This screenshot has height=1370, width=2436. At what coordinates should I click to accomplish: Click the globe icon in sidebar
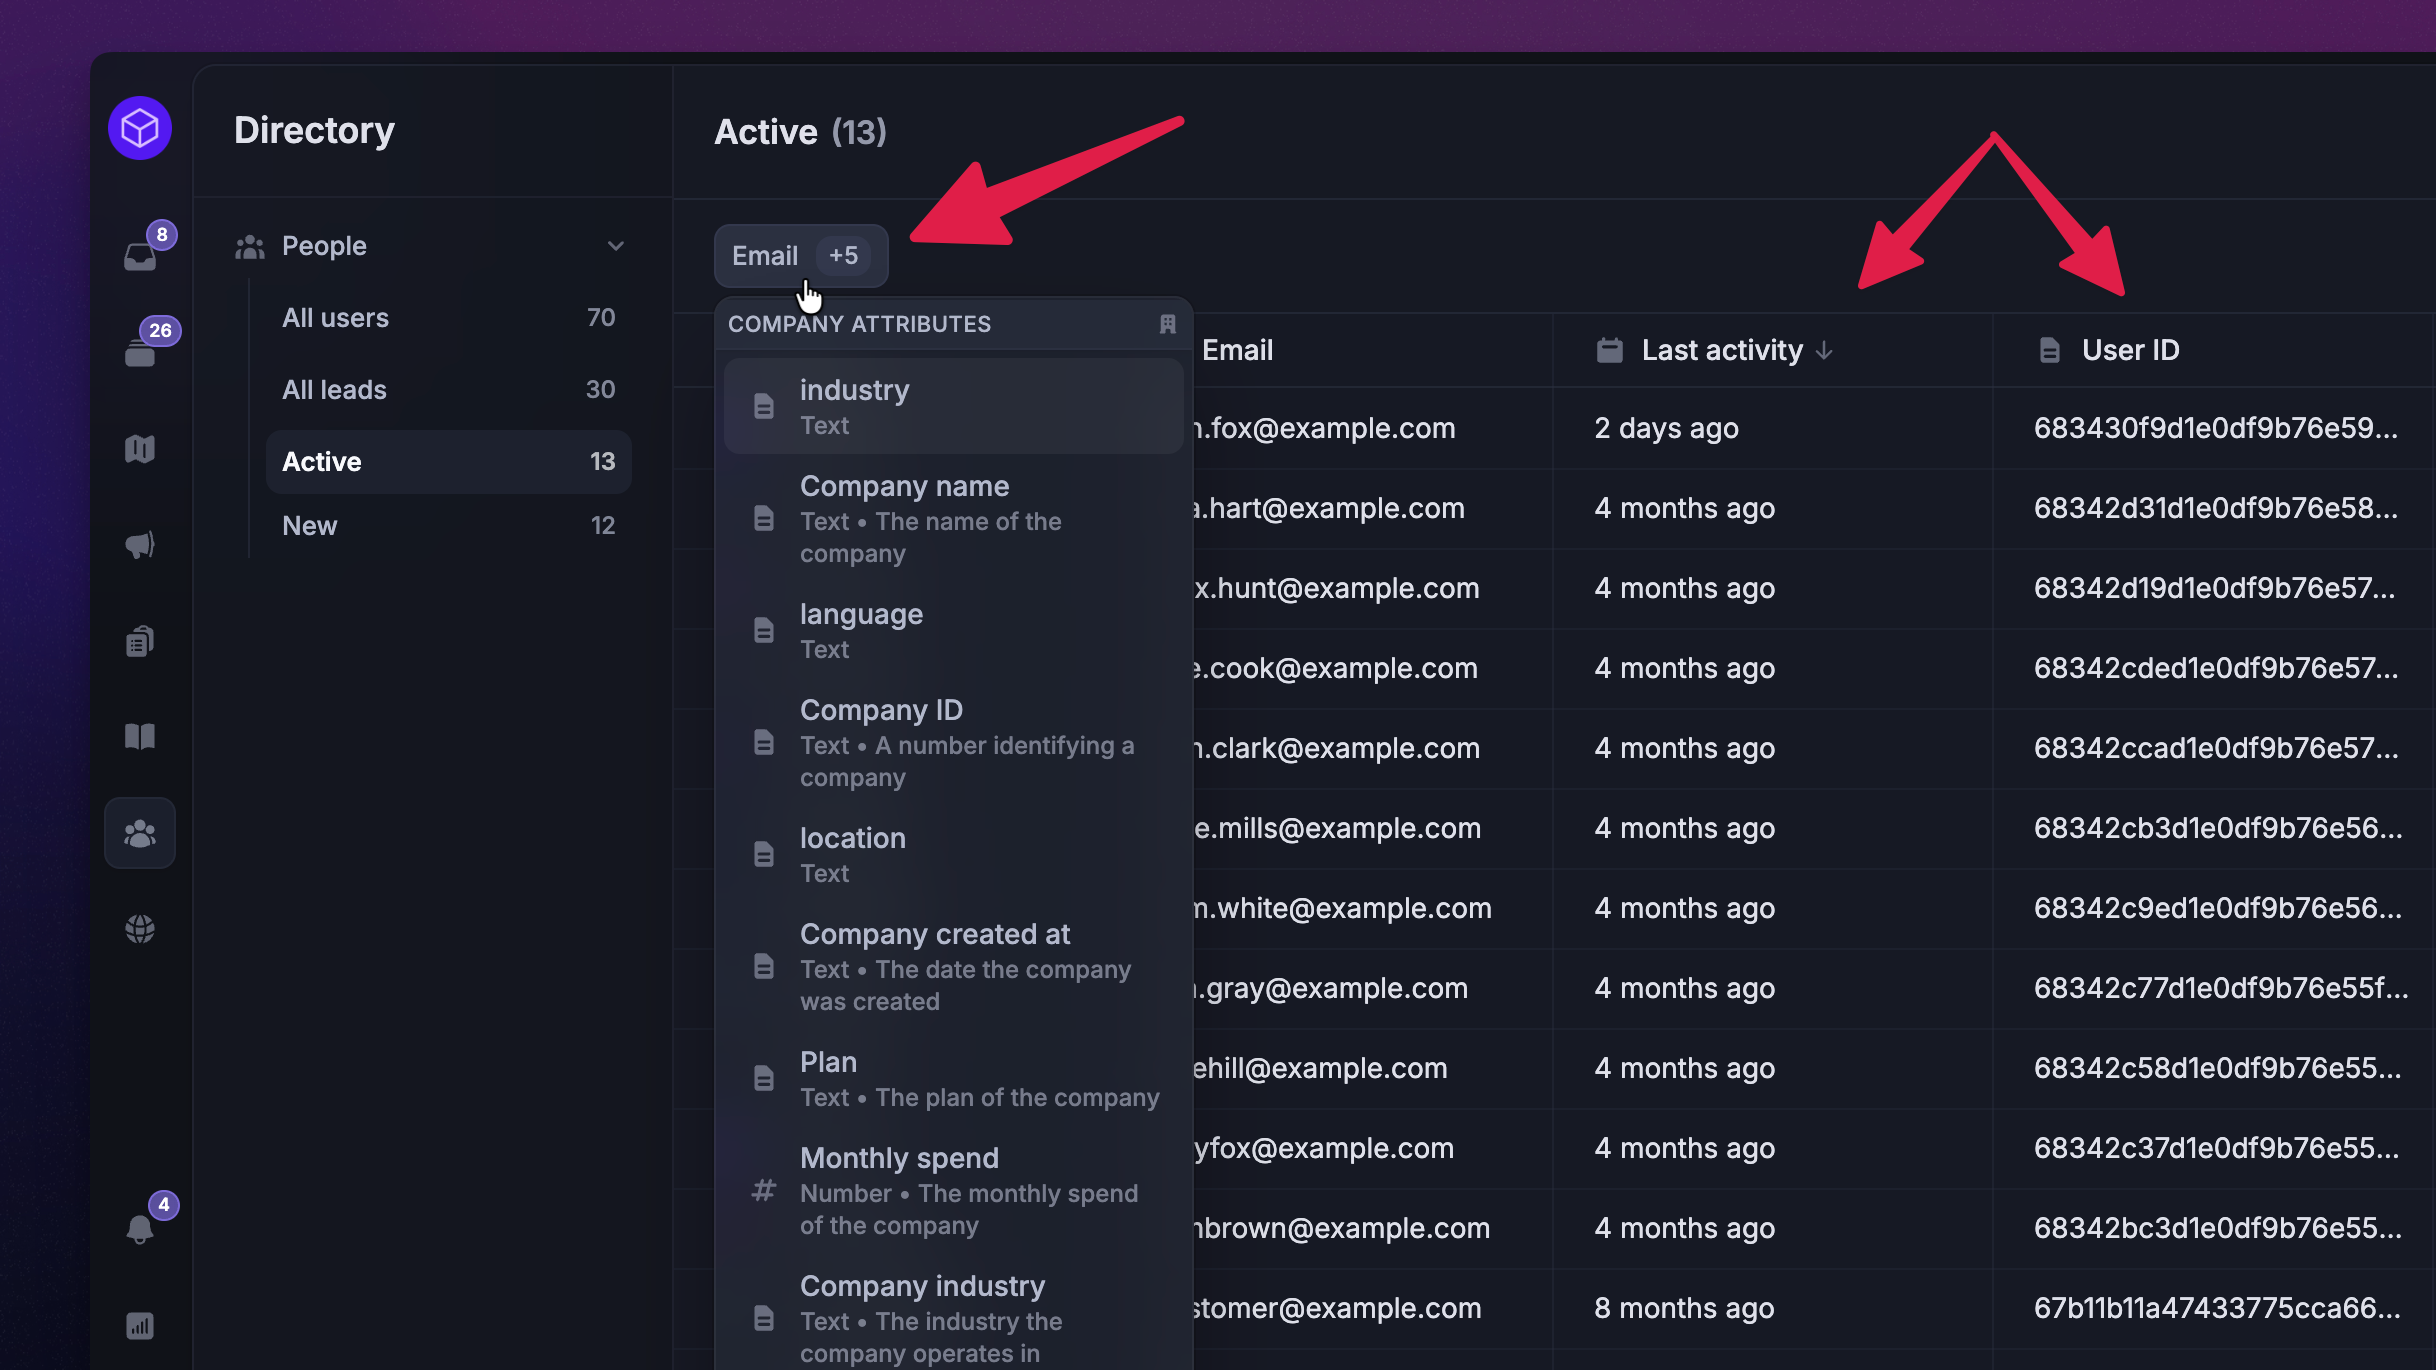[140, 929]
